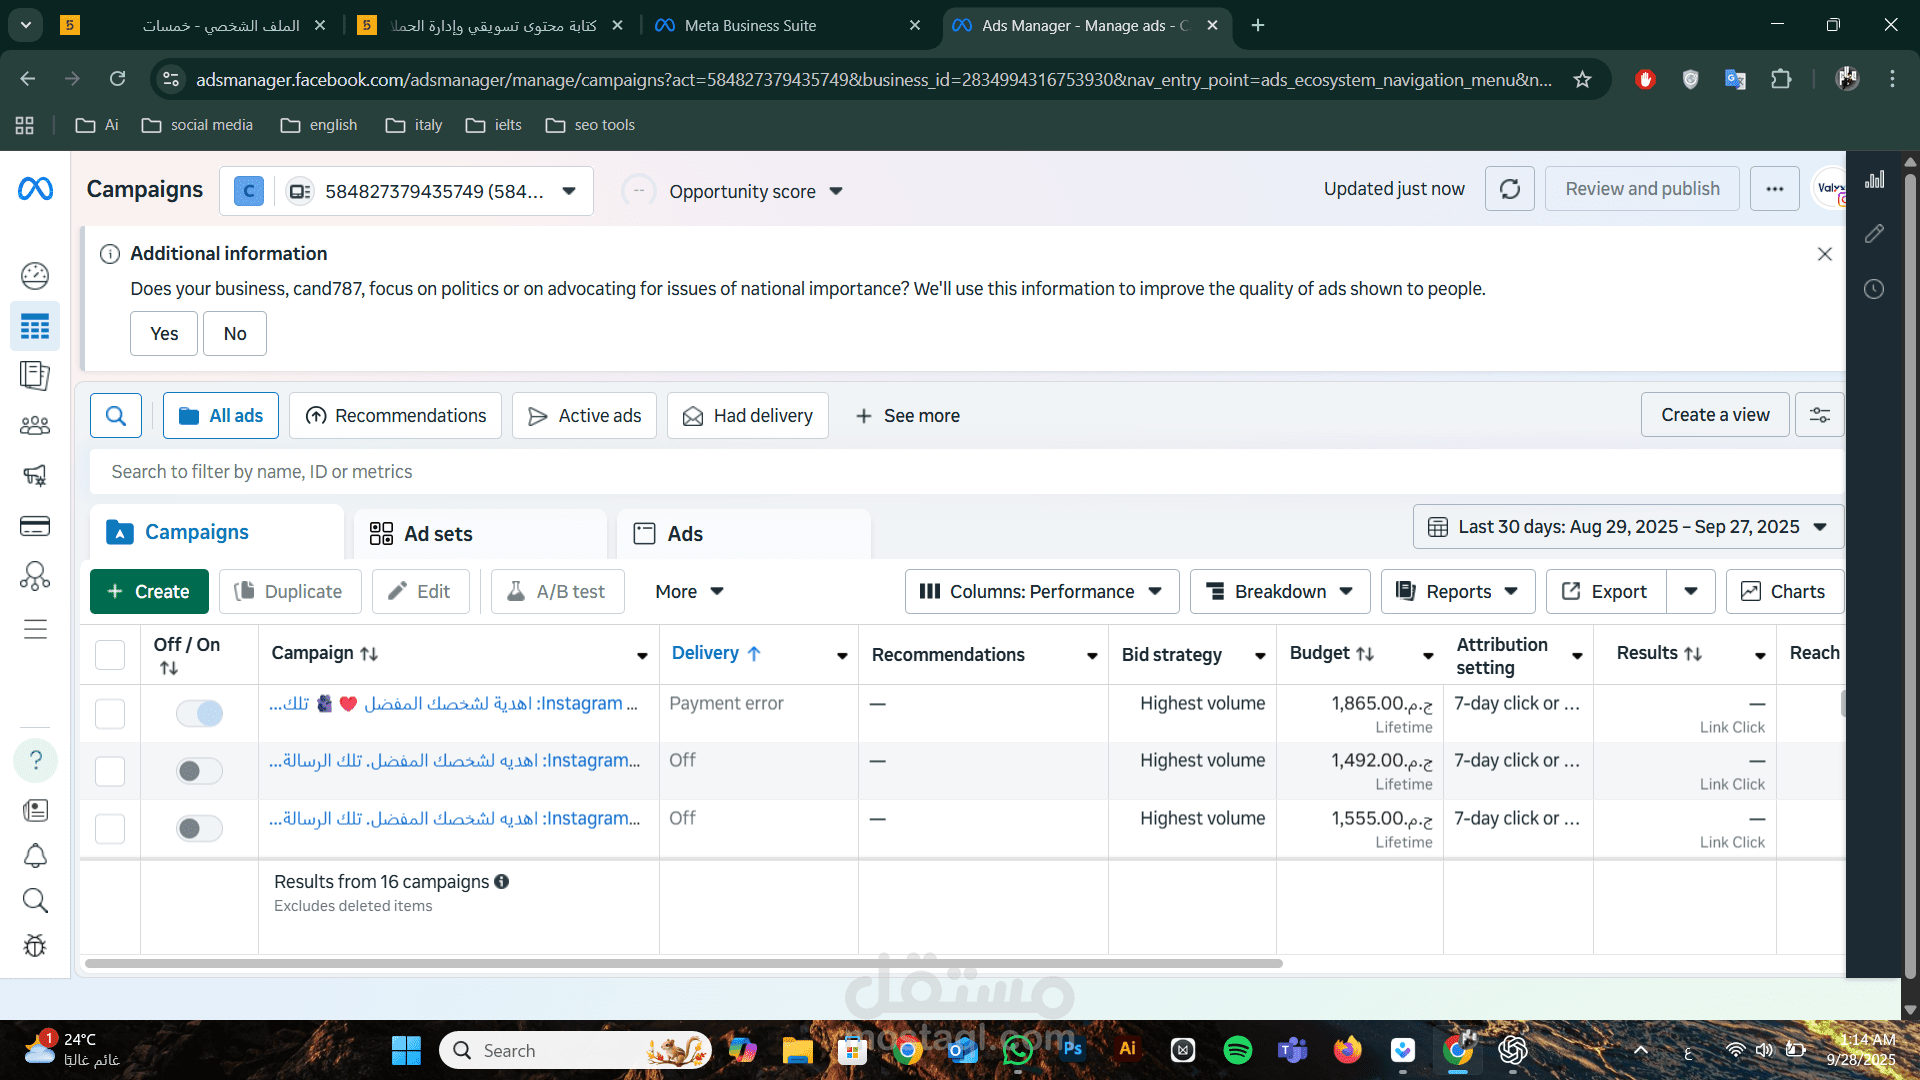
Task: Turn off the Payment error campaign toggle
Action: (x=199, y=714)
